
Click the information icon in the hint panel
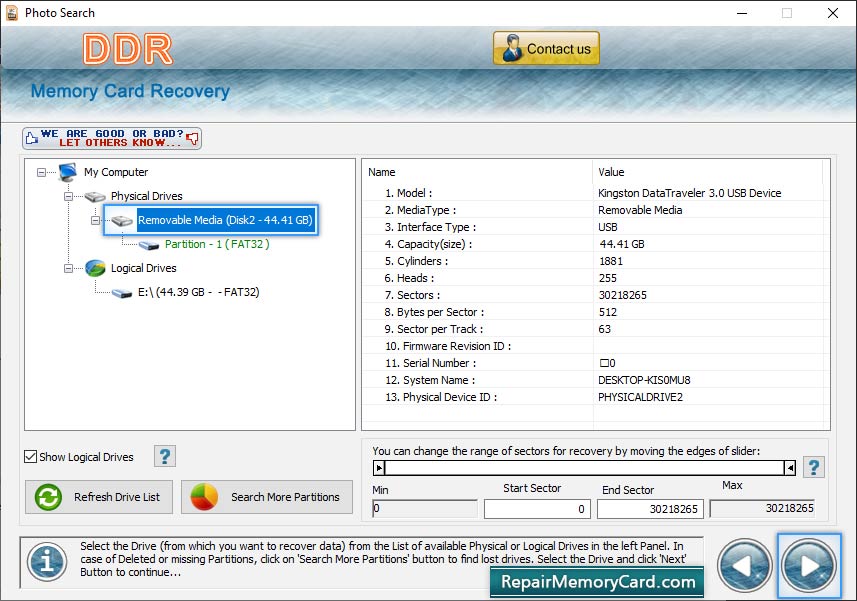[x=47, y=562]
